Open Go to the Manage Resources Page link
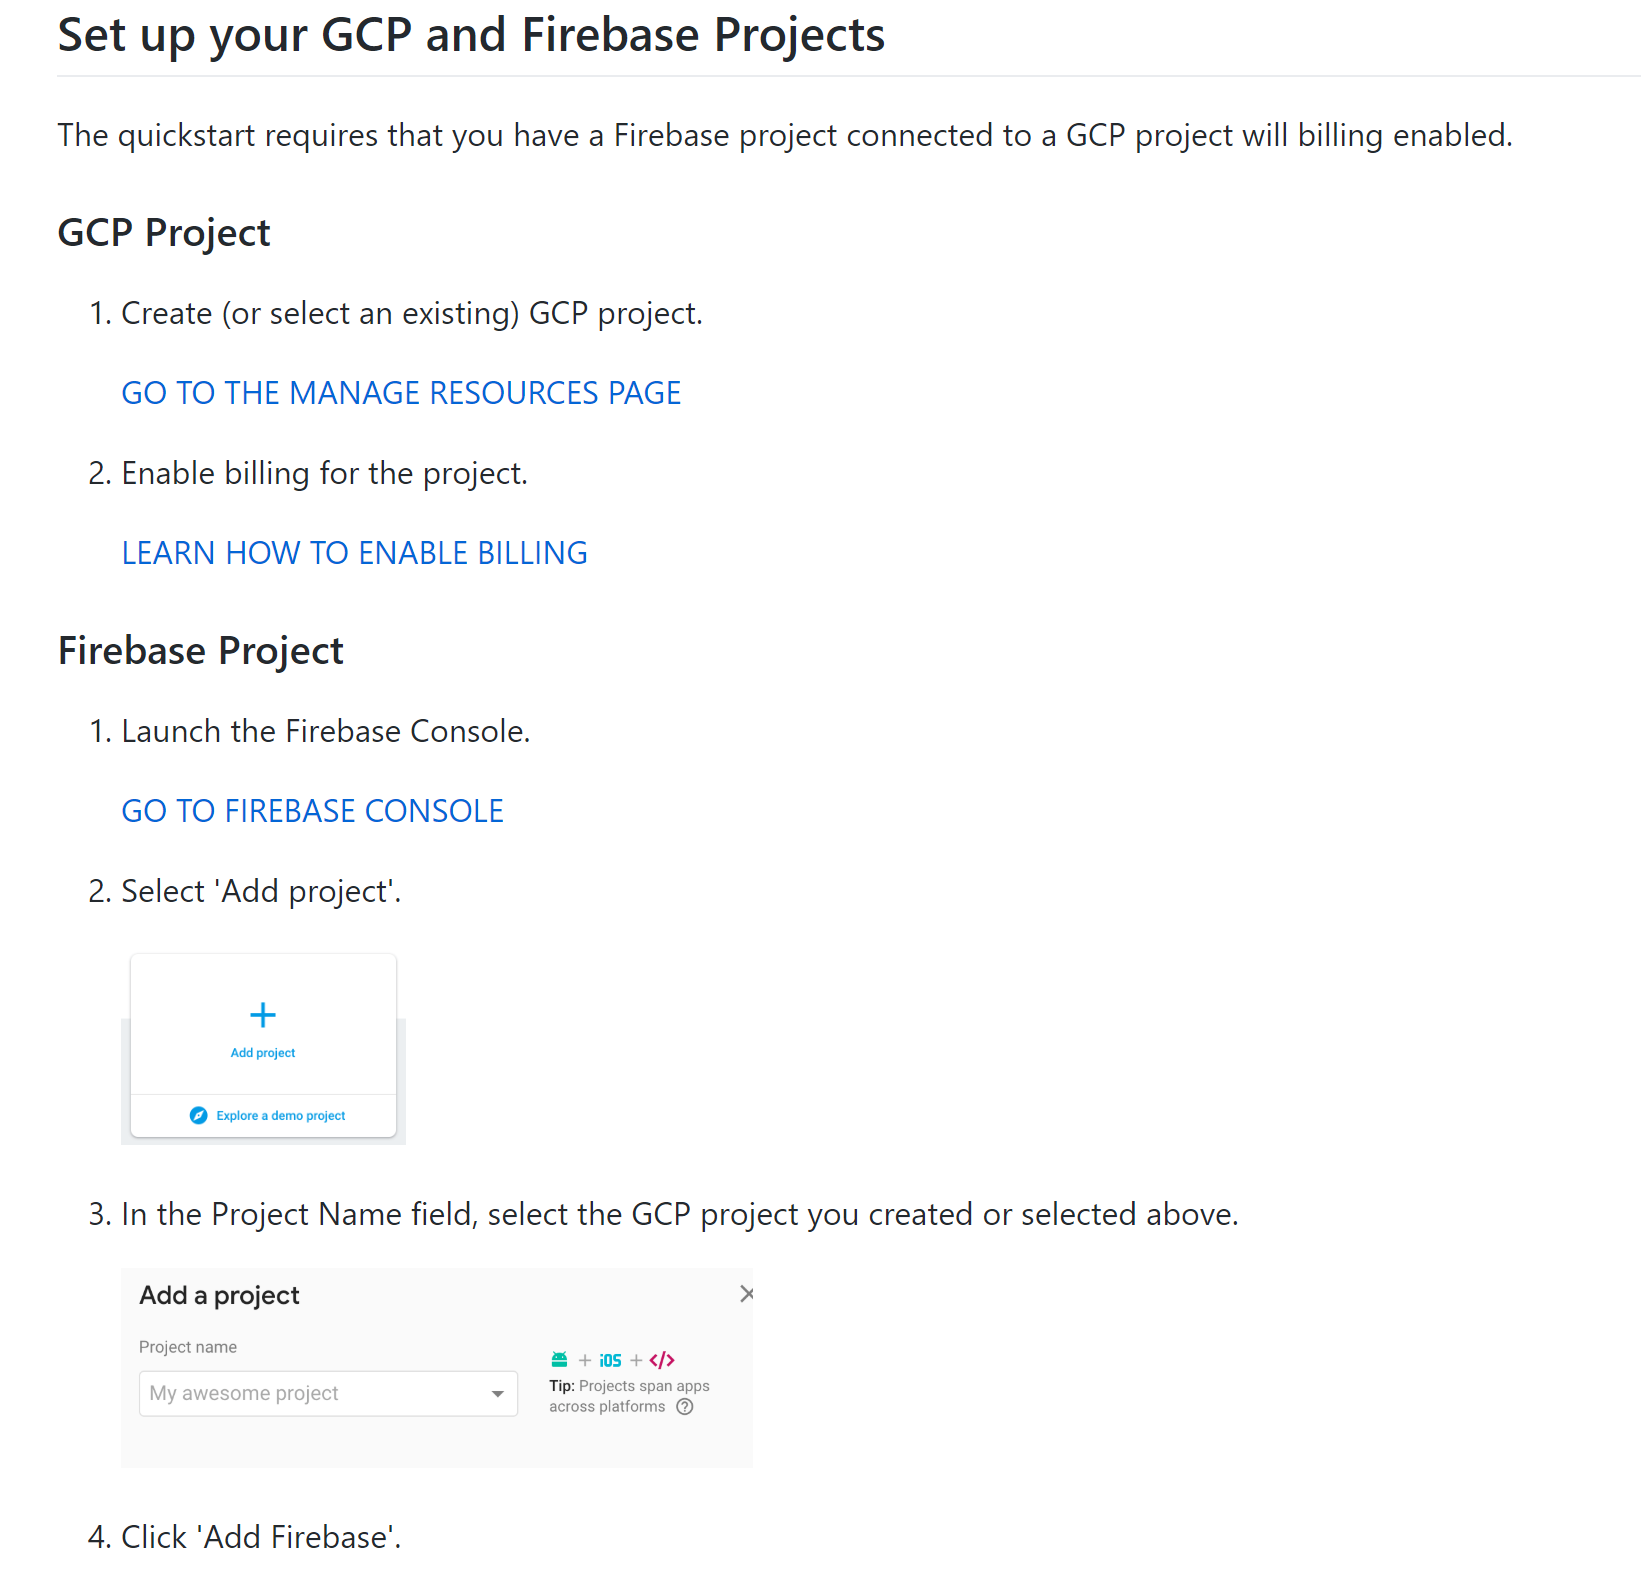The height and width of the screenshot is (1576, 1641). tap(401, 393)
